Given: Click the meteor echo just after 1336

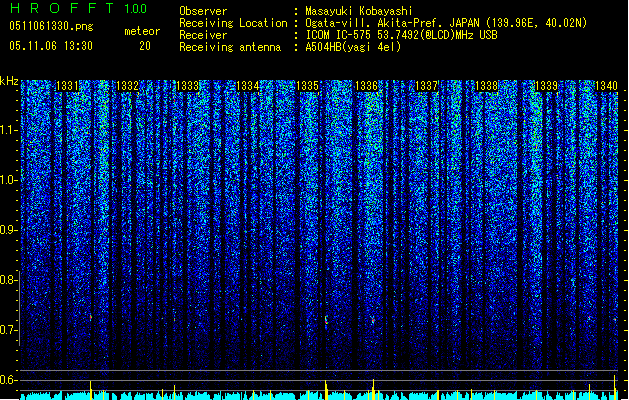Looking at the screenshot, I should pos(373,321).
